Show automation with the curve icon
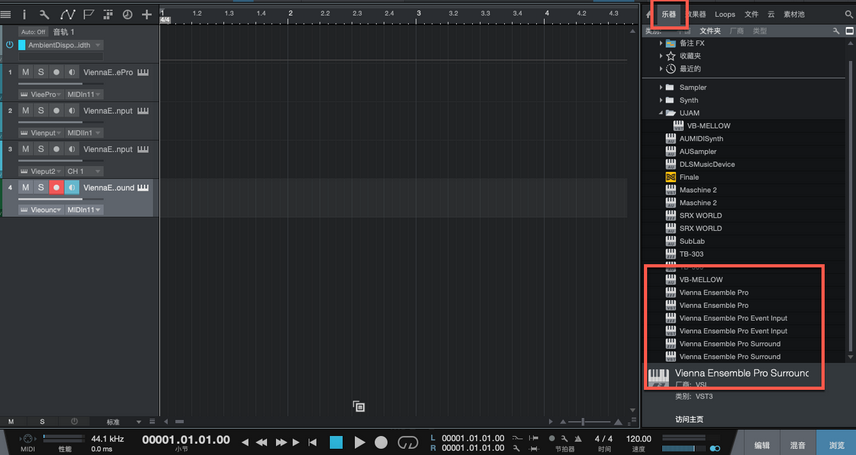The height and width of the screenshot is (455, 856). pos(67,15)
